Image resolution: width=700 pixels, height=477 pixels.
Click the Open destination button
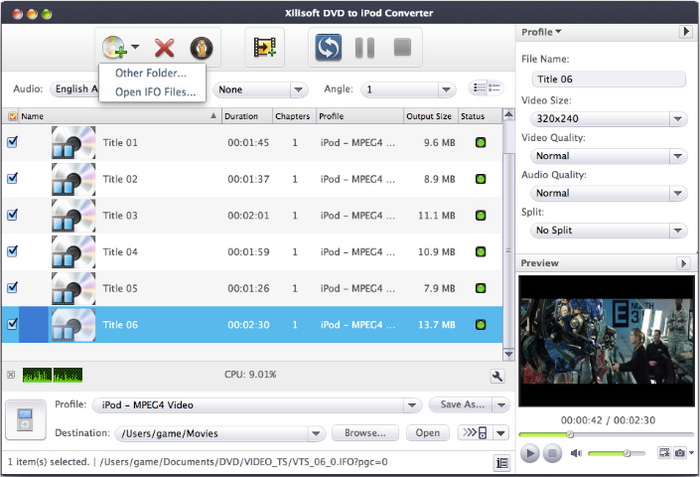[427, 433]
